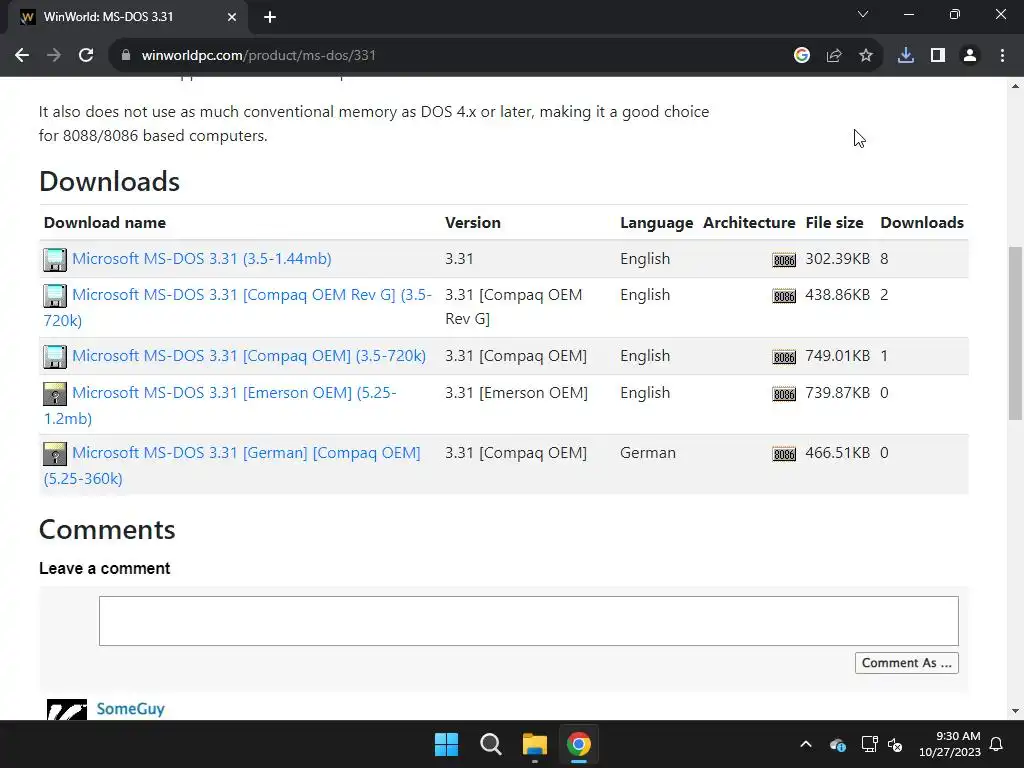
Task: Open the 9:30 AM clock and calendar
Action: click(x=950, y=744)
